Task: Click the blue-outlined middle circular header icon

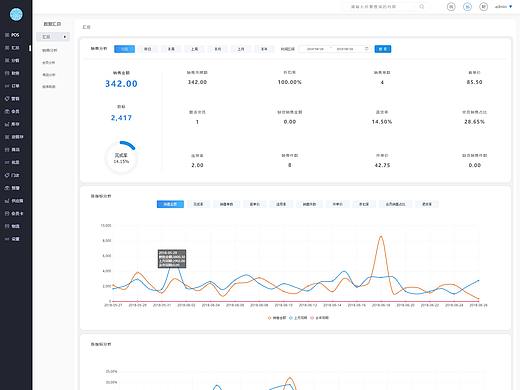Action: [x=467, y=6]
